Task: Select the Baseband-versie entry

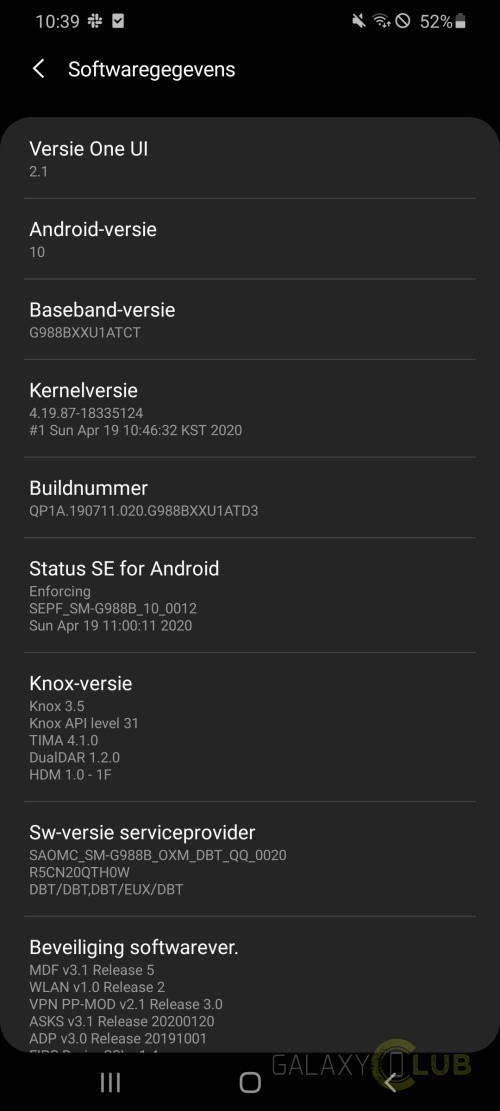Action: coord(250,320)
